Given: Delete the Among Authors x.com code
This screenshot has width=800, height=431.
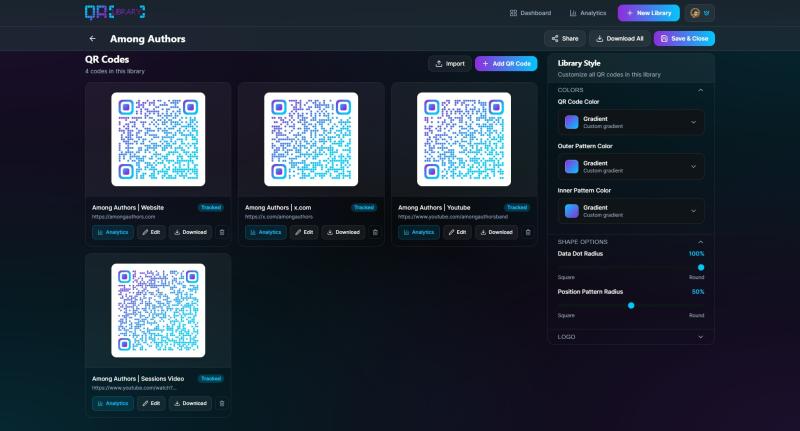Looking at the screenshot, I should tap(375, 232).
